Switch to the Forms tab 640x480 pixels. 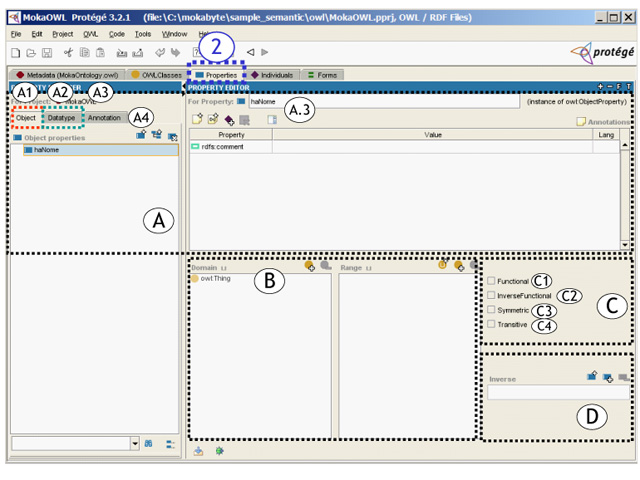pos(322,75)
